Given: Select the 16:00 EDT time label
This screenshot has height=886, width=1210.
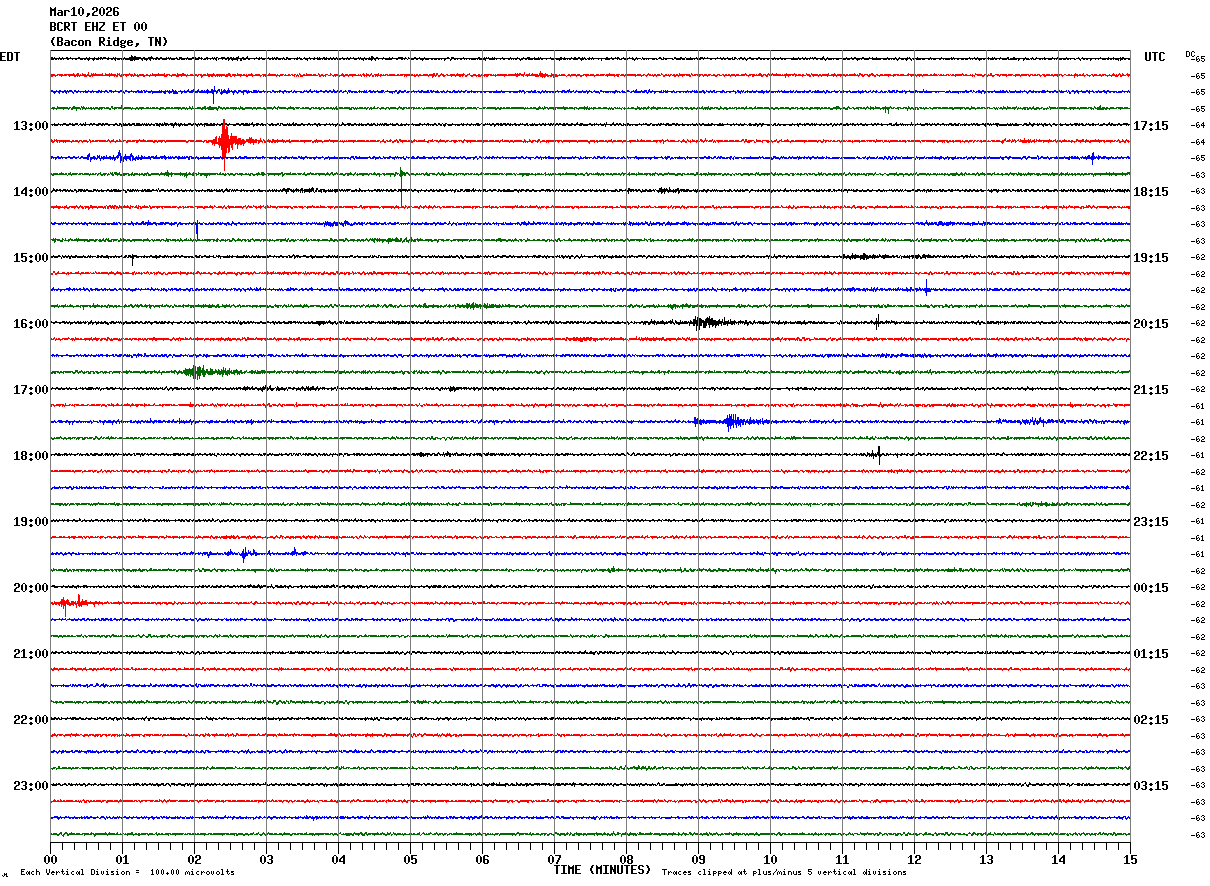Looking at the screenshot, I should pos(31,324).
